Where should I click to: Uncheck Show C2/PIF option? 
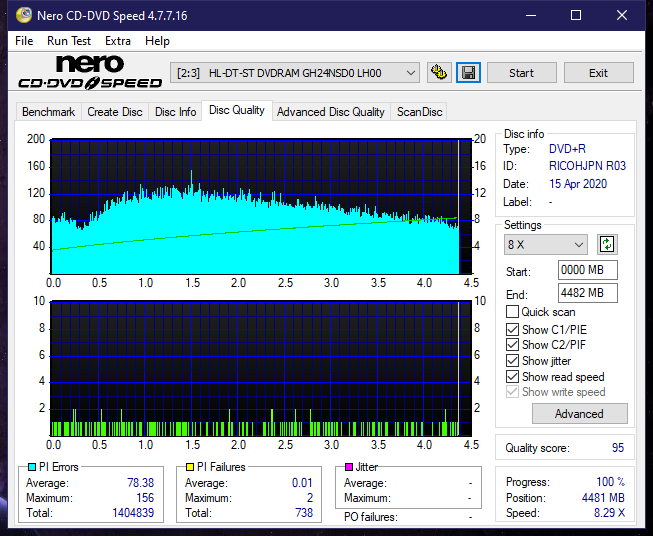pyautogui.click(x=512, y=345)
